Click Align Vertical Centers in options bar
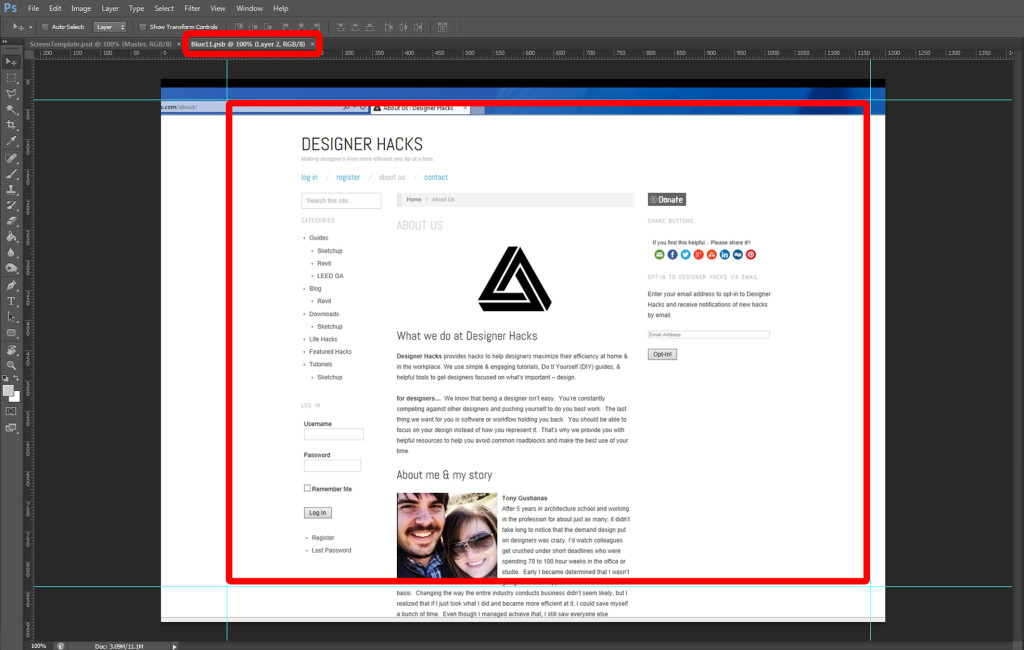Viewport: 1024px width, 650px height. click(253, 27)
